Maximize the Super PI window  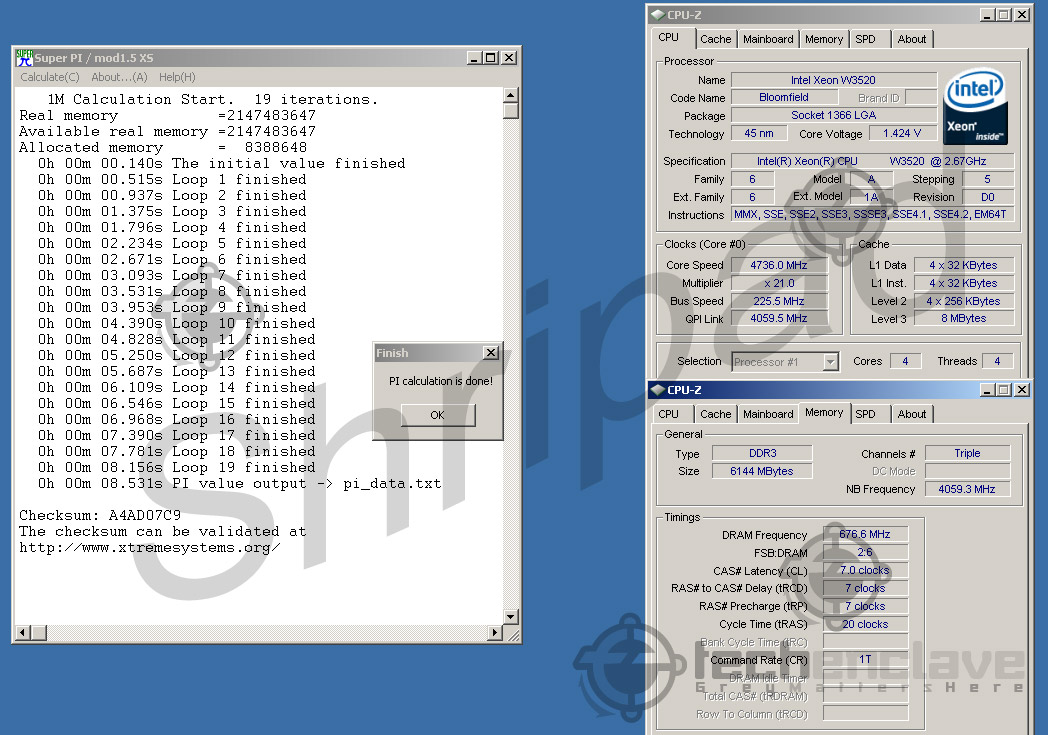pos(491,58)
